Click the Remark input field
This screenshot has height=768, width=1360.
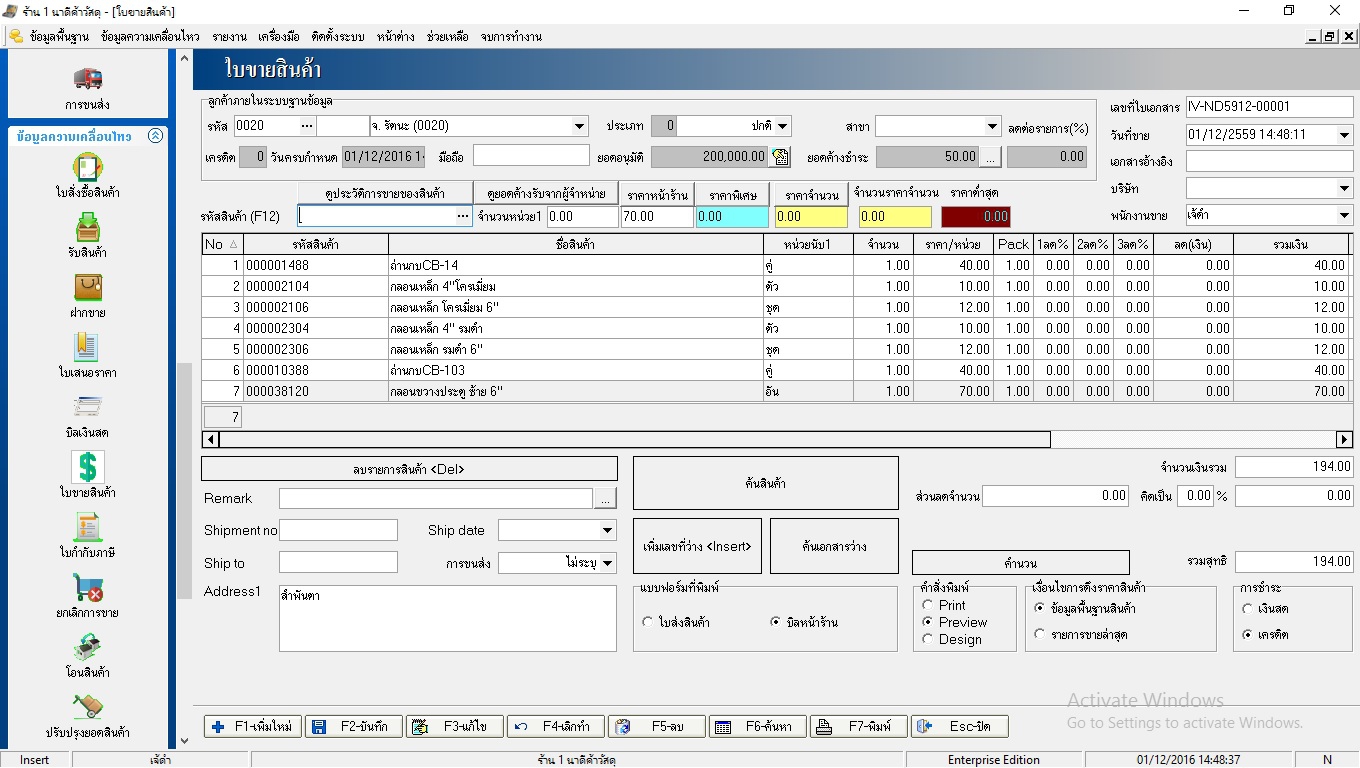435,498
